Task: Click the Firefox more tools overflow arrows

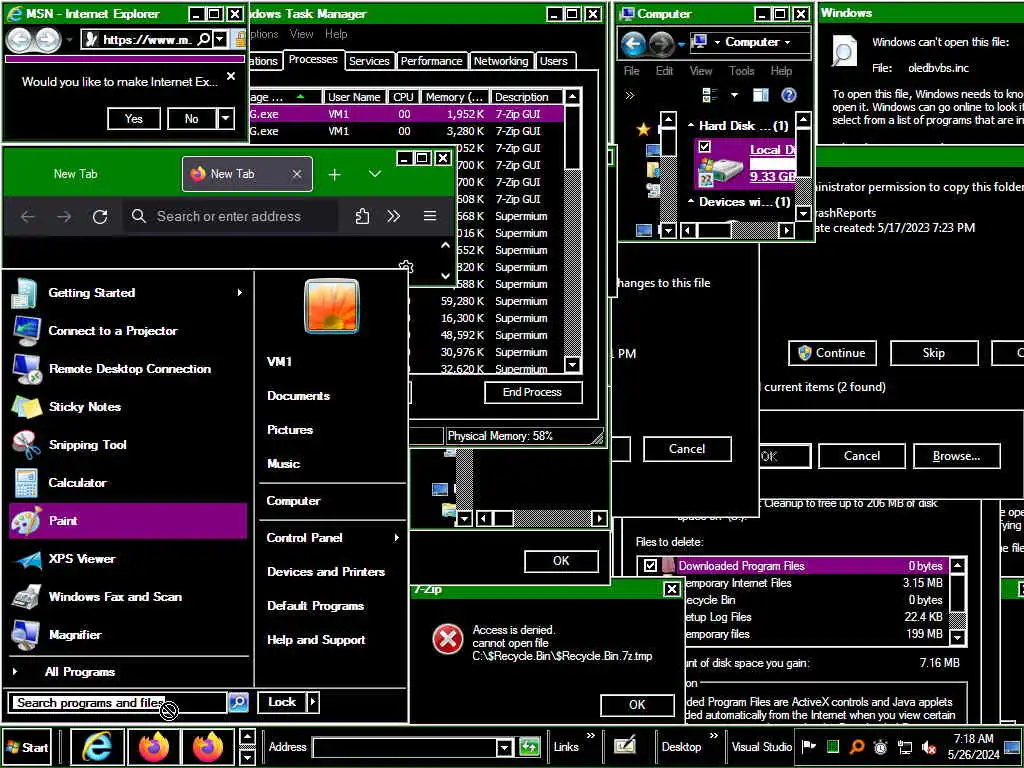Action: pyautogui.click(x=393, y=216)
